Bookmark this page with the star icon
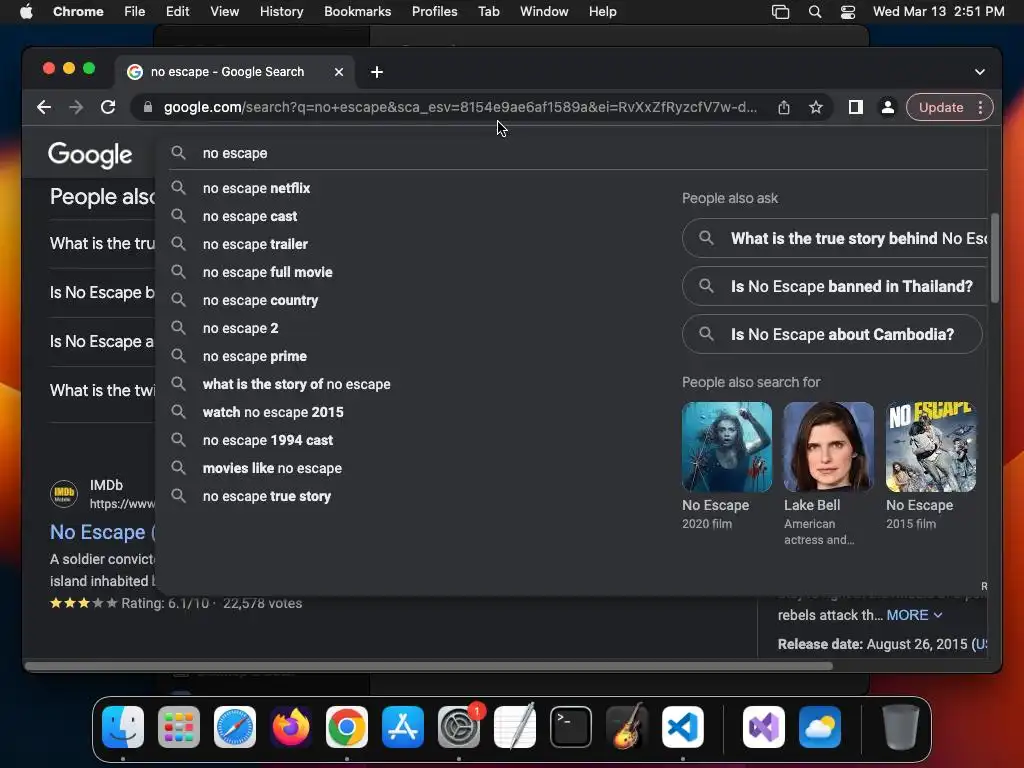1024x768 pixels. (816, 107)
